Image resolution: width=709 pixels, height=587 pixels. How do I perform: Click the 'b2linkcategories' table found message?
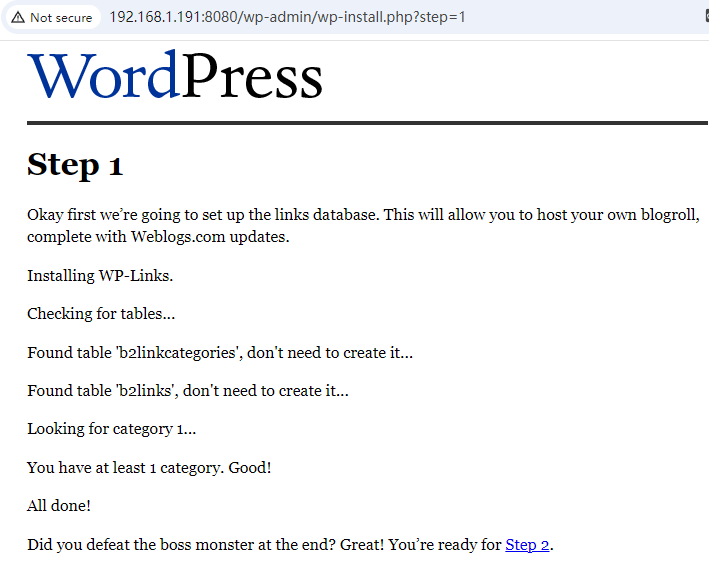point(219,352)
